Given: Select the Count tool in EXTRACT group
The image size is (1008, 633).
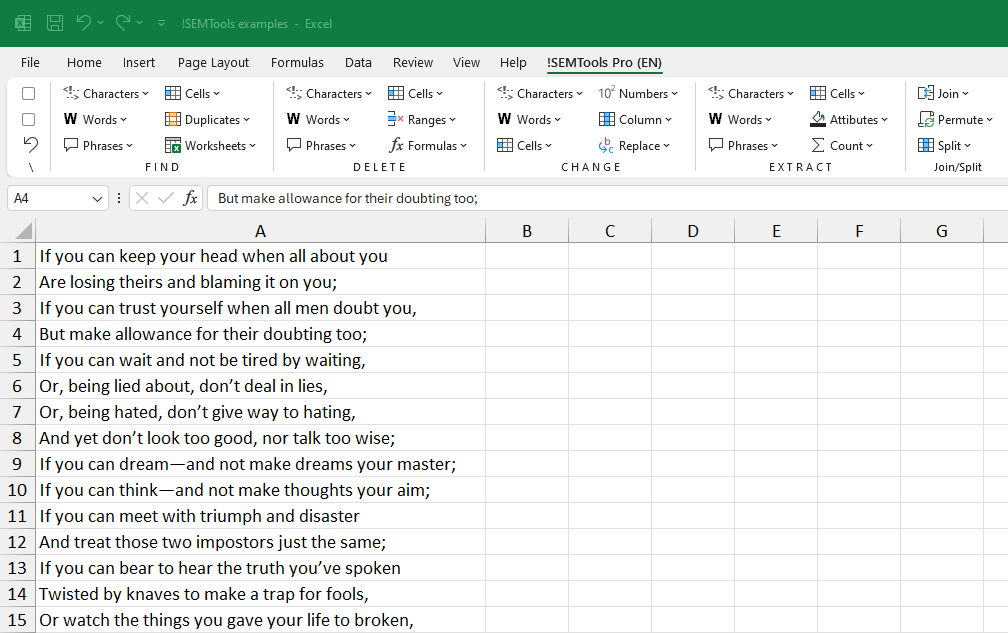Looking at the screenshot, I should (x=843, y=145).
